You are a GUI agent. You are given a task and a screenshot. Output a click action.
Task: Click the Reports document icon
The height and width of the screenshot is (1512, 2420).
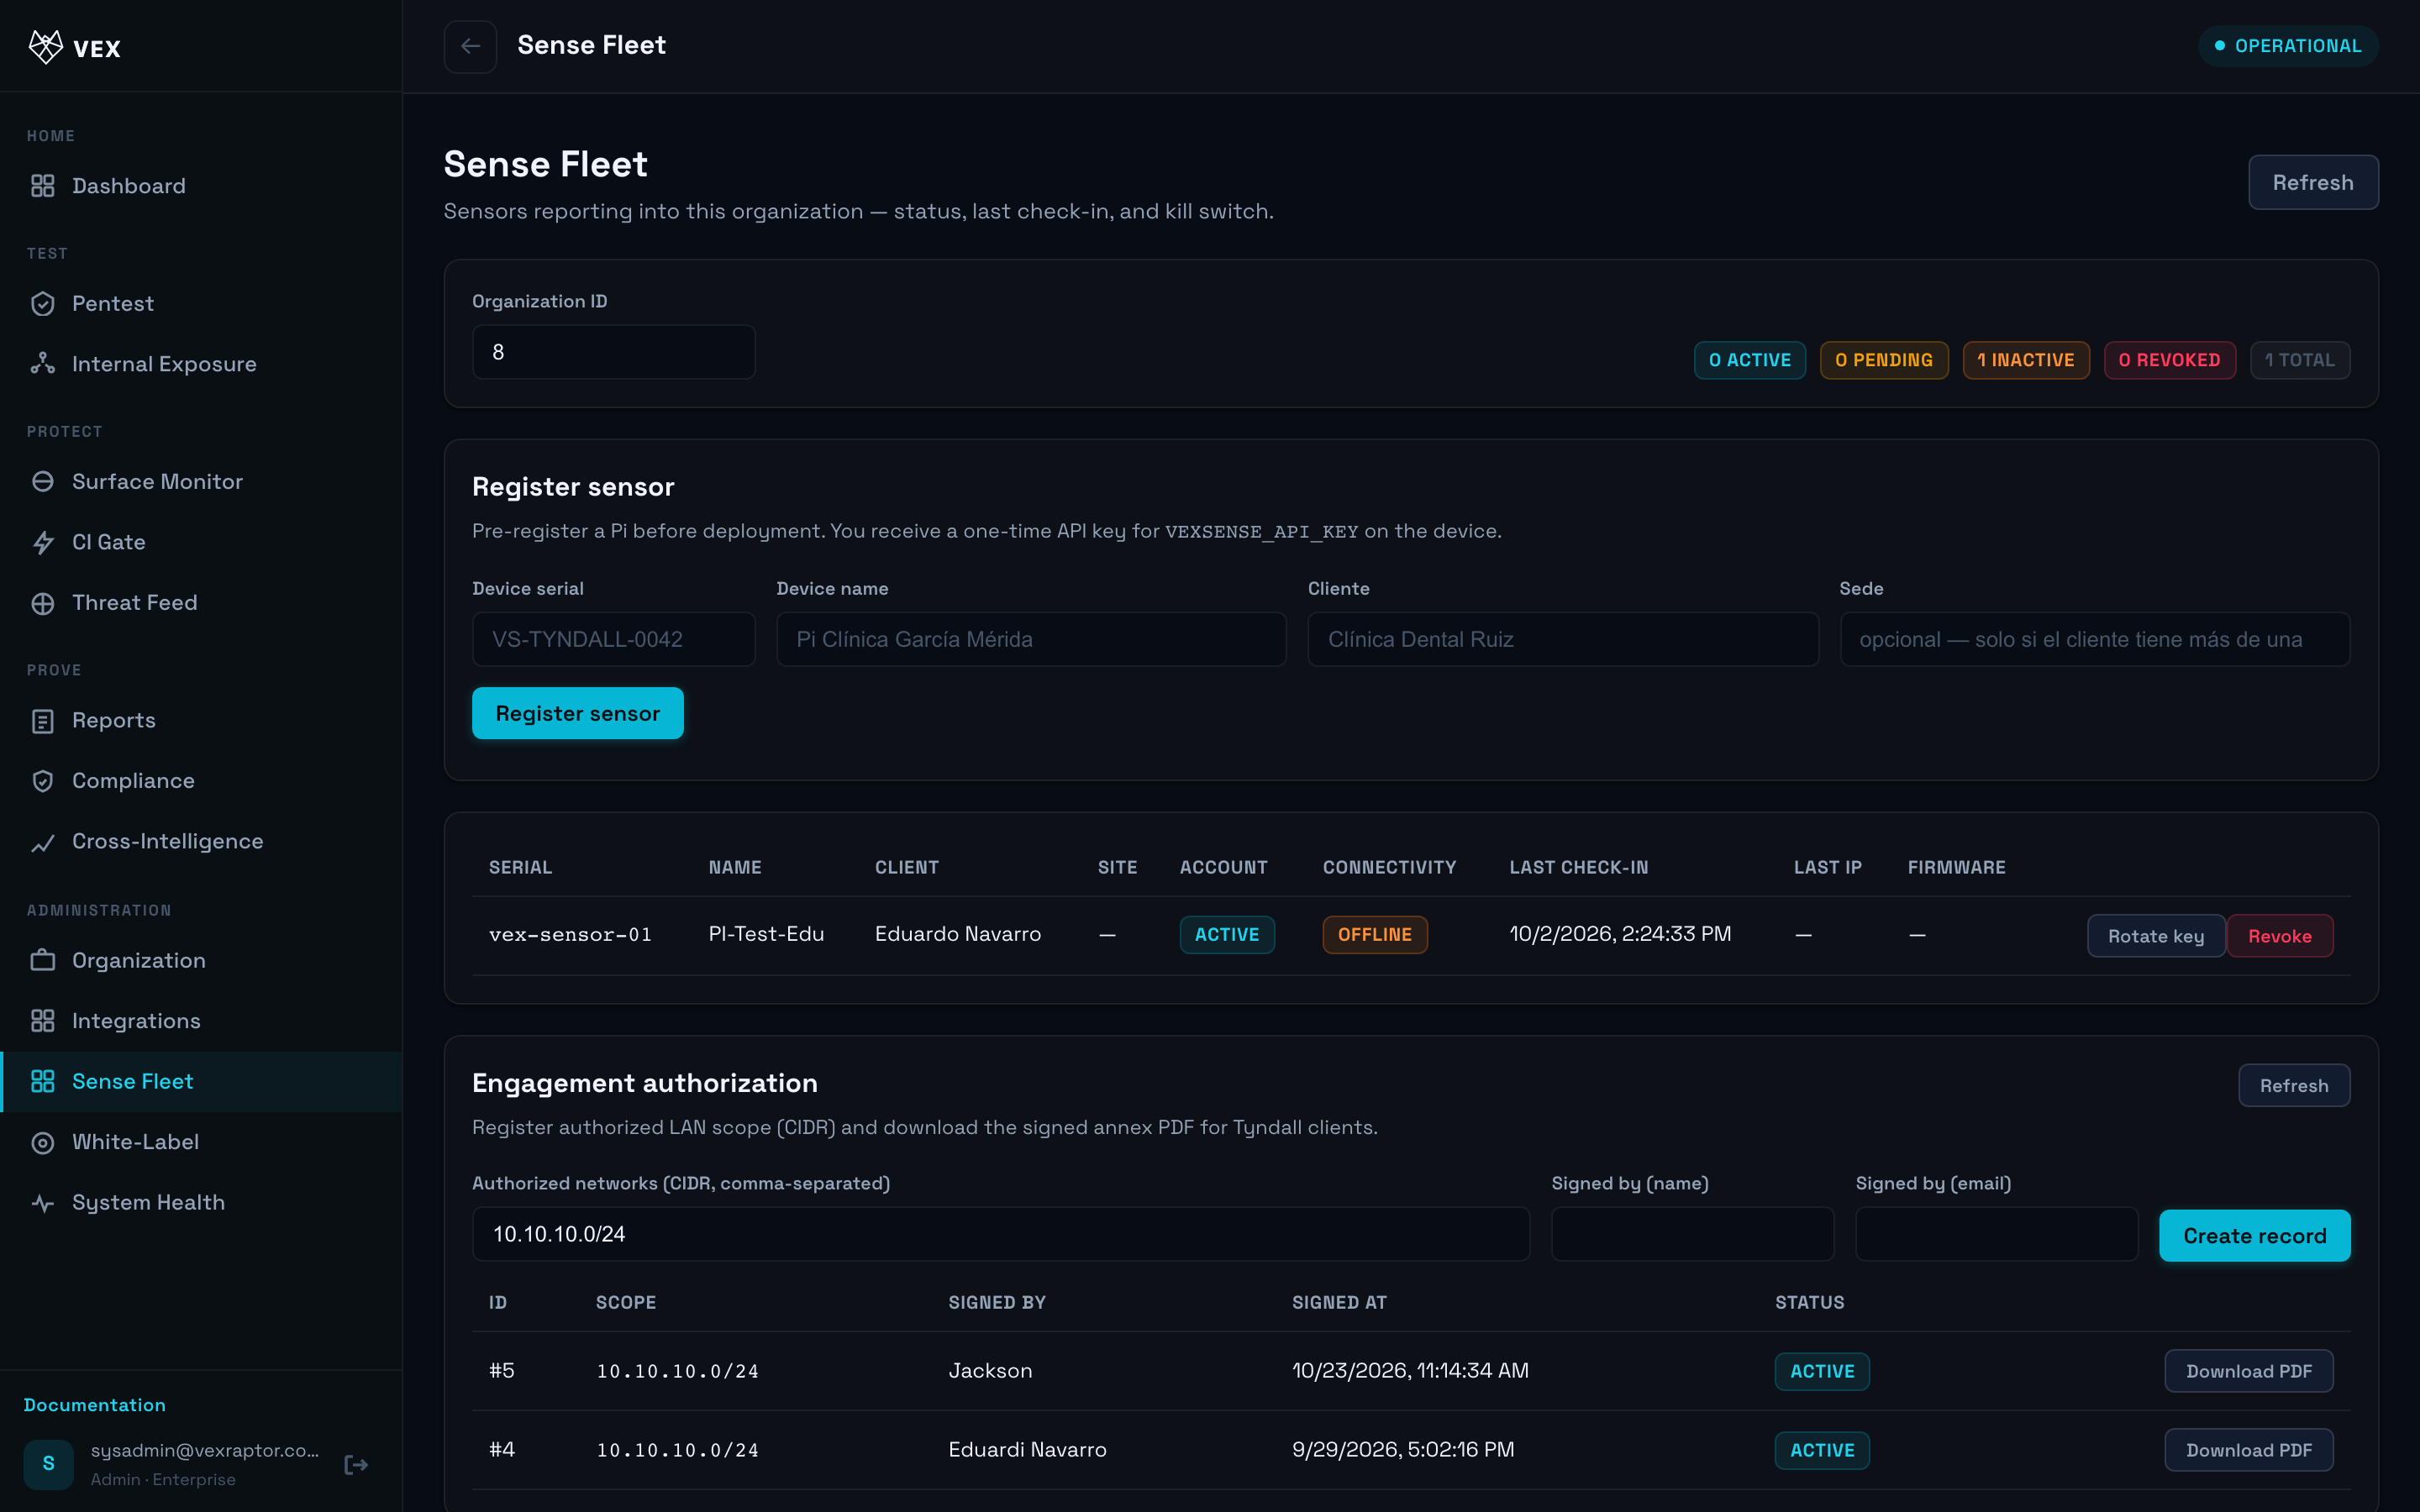click(x=42, y=721)
